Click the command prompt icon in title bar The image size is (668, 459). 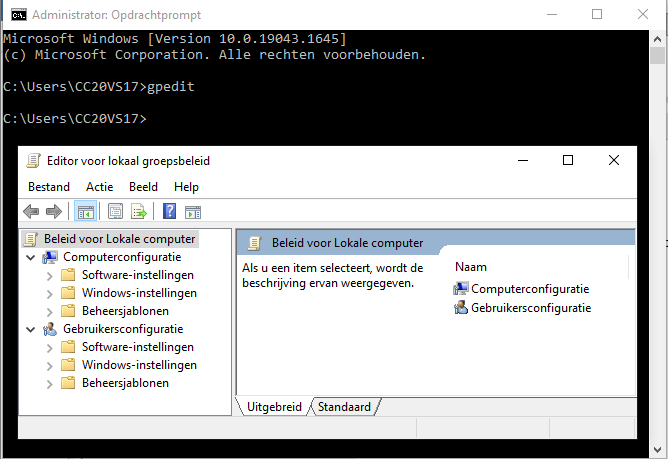tap(19, 15)
